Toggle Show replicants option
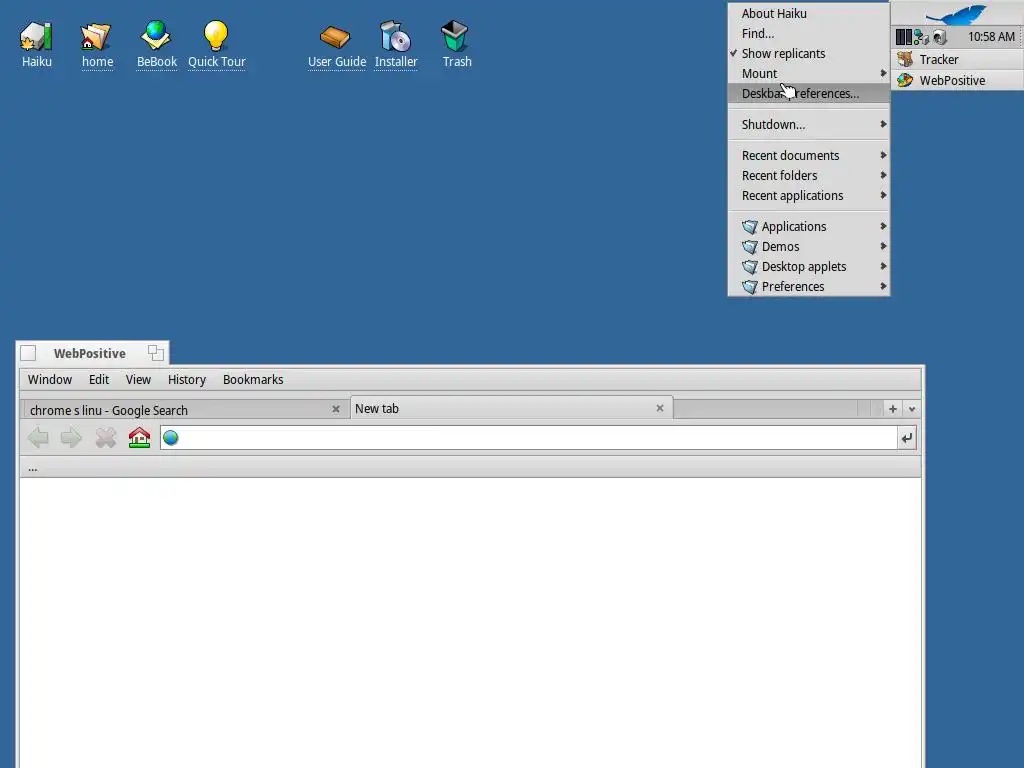The width and height of the screenshot is (1024, 768). click(808, 54)
